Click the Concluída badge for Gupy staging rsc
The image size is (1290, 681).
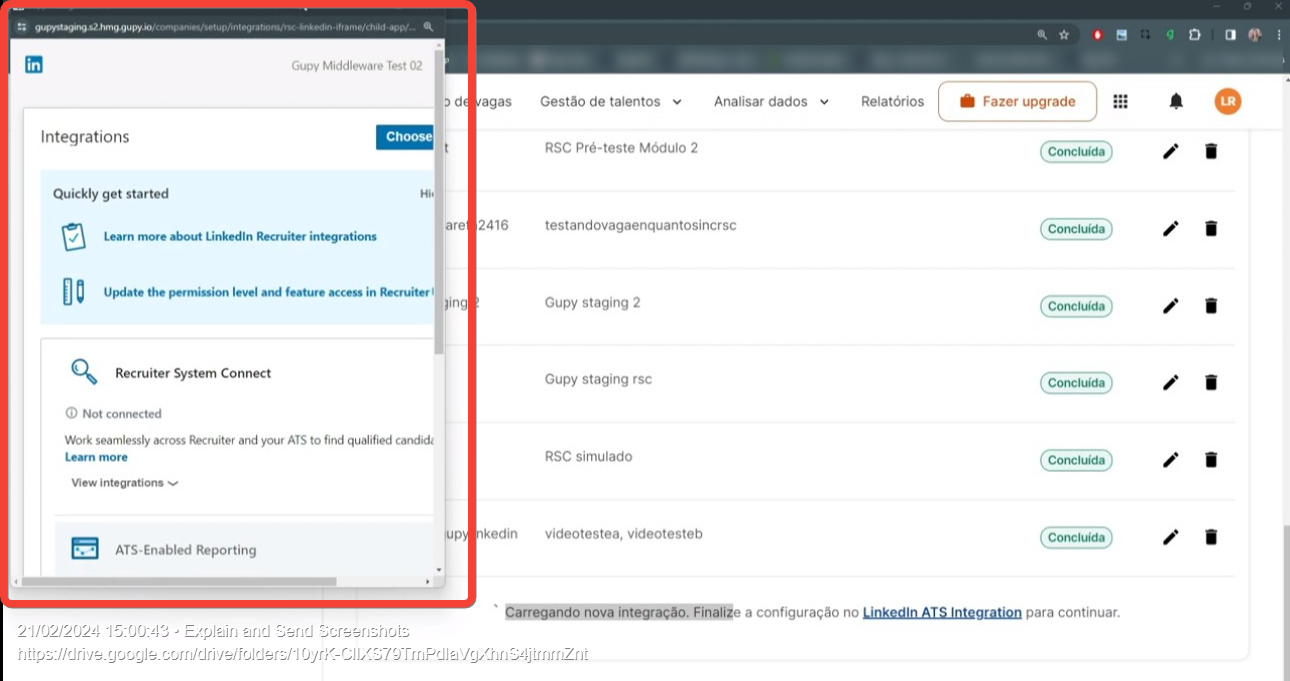point(1076,383)
